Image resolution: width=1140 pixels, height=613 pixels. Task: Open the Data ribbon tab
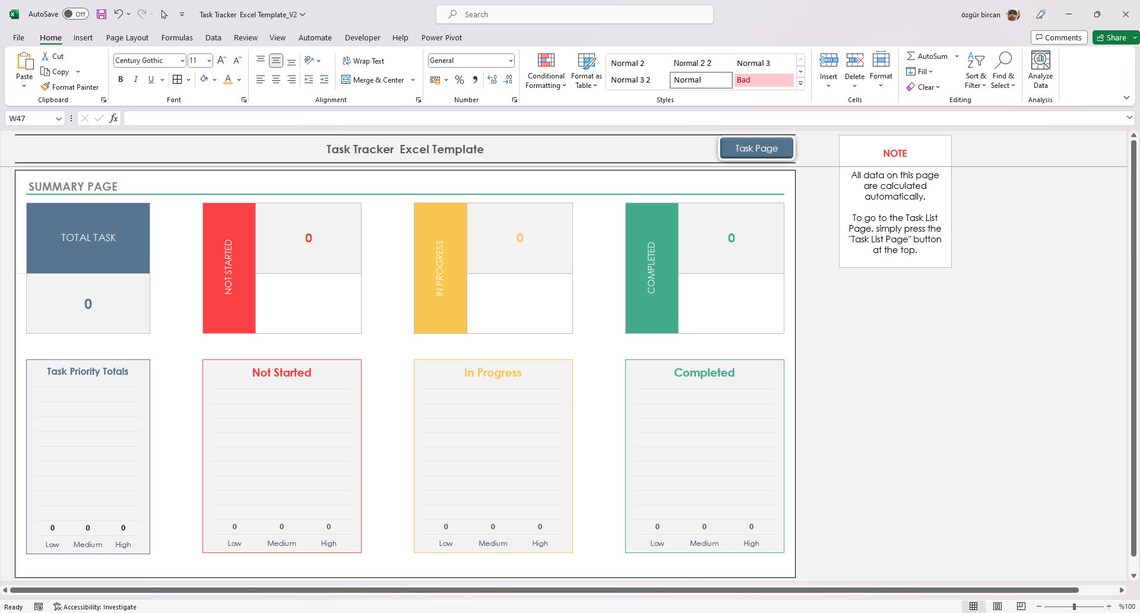coord(214,37)
